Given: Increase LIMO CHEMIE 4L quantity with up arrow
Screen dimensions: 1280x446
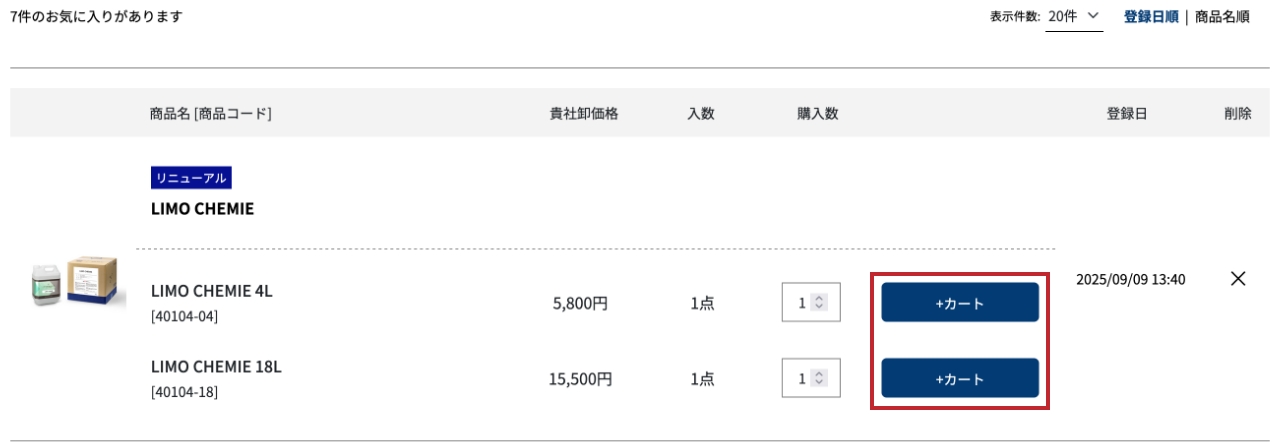Looking at the screenshot, I should (x=820, y=298).
